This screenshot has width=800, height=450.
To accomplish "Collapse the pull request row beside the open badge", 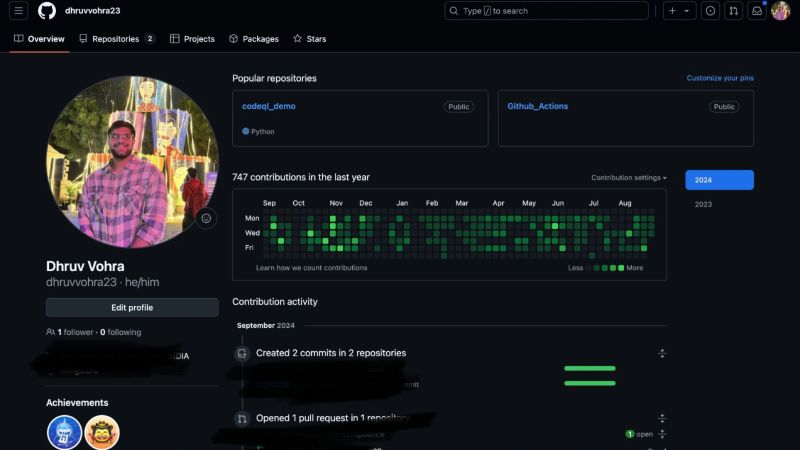I will click(662, 434).
